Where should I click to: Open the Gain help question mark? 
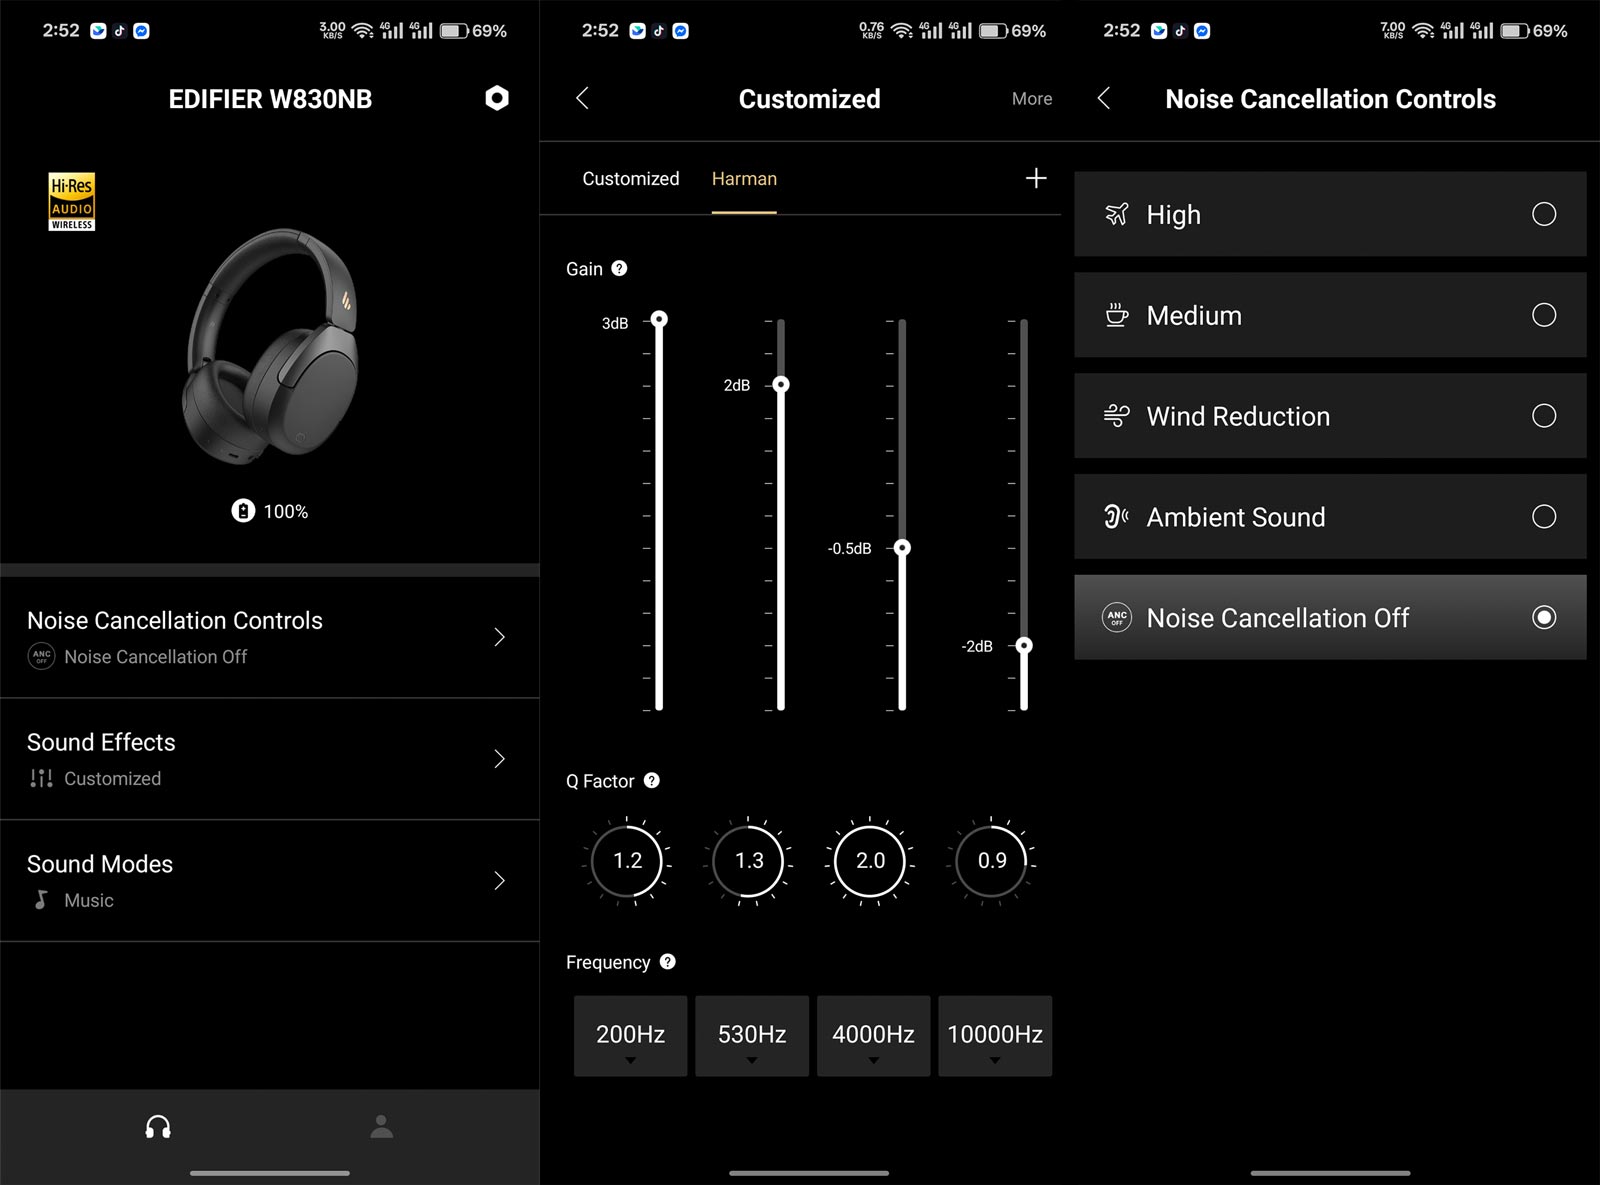(x=619, y=268)
